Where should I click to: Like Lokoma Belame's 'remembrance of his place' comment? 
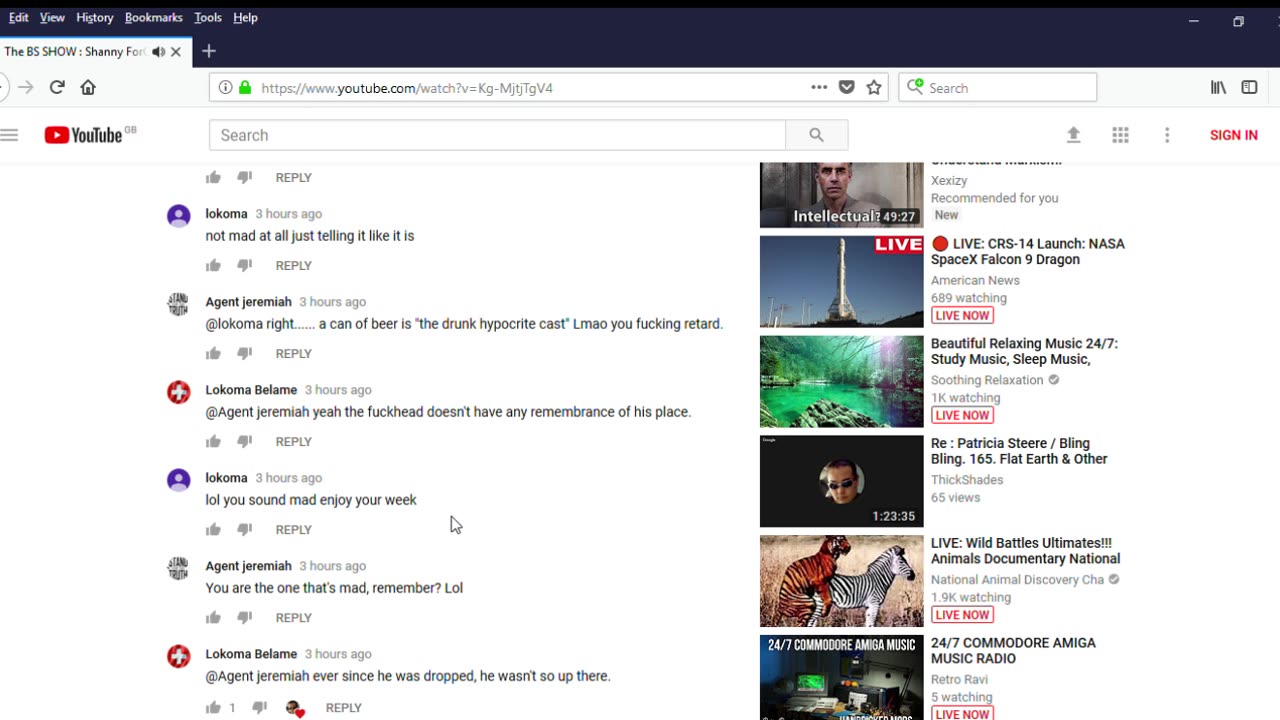coord(213,441)
